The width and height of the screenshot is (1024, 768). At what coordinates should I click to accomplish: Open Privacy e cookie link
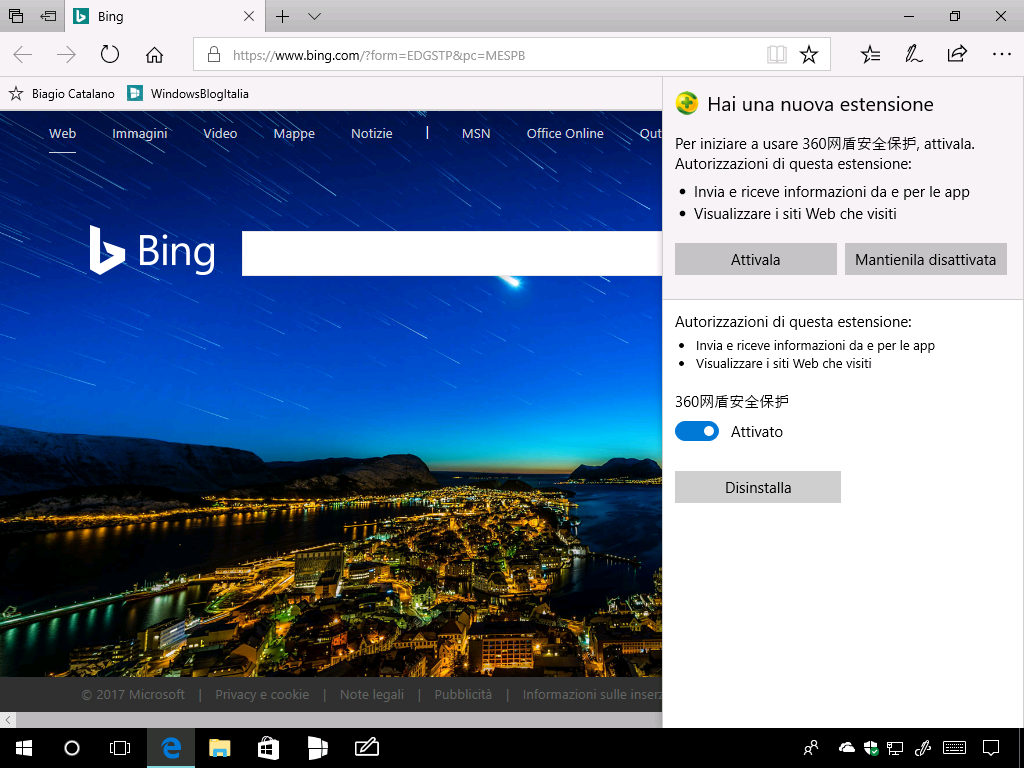point(262,694)
